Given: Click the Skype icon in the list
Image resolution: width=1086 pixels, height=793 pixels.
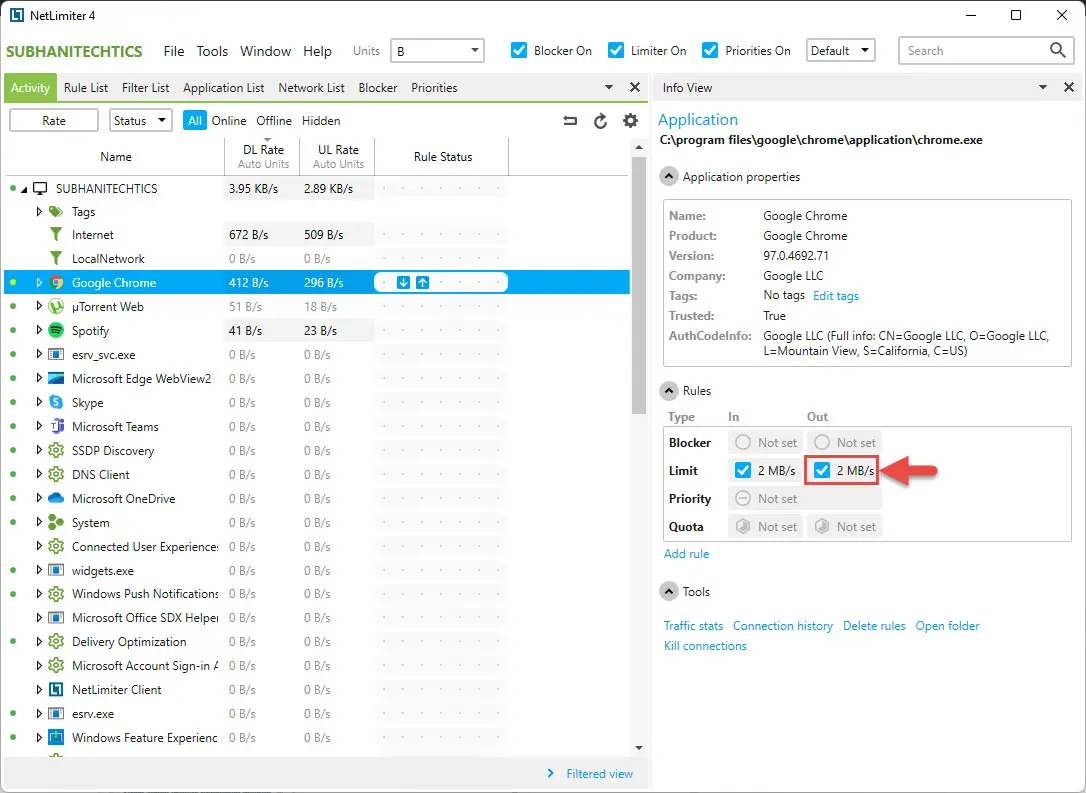Looking at the screenshot, I should point(56,402).
